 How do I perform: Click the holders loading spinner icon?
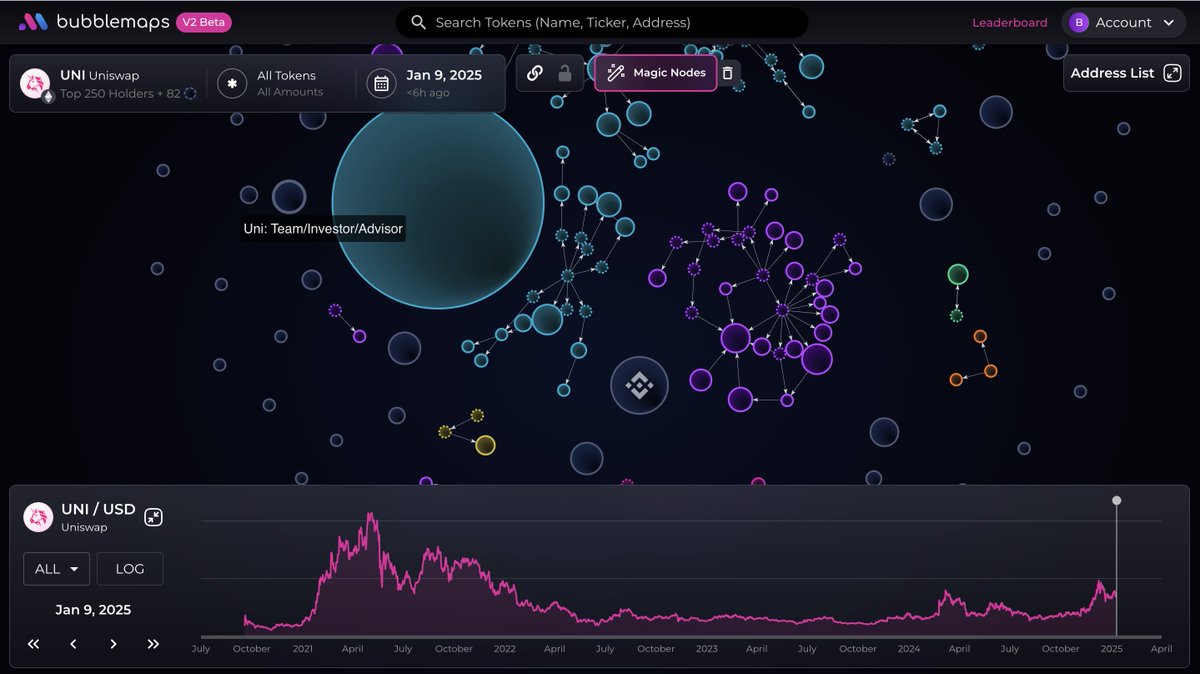click(190, 93)
